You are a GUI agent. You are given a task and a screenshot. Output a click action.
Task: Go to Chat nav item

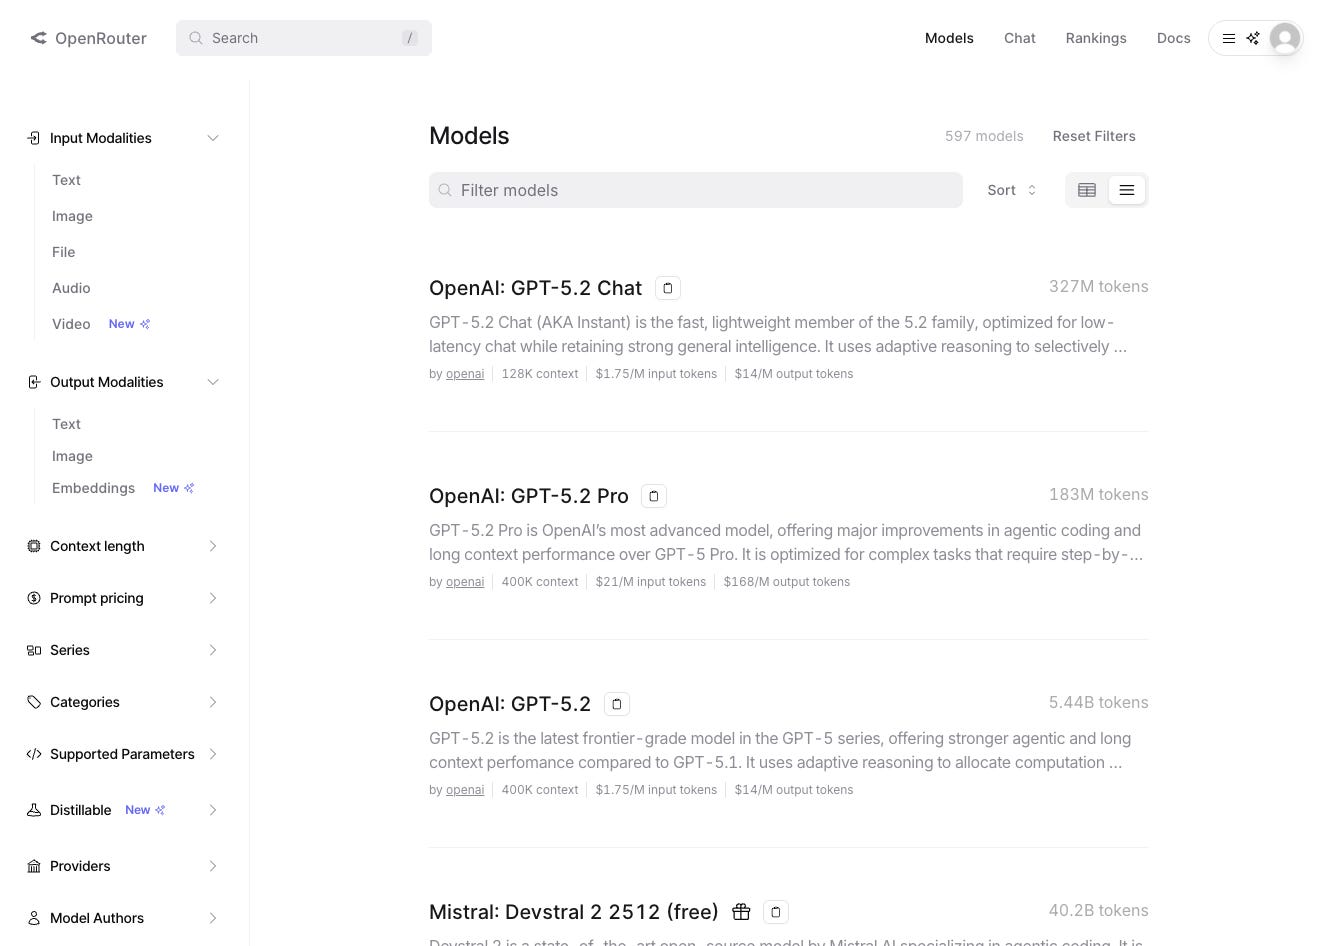tap(1020, 38)
